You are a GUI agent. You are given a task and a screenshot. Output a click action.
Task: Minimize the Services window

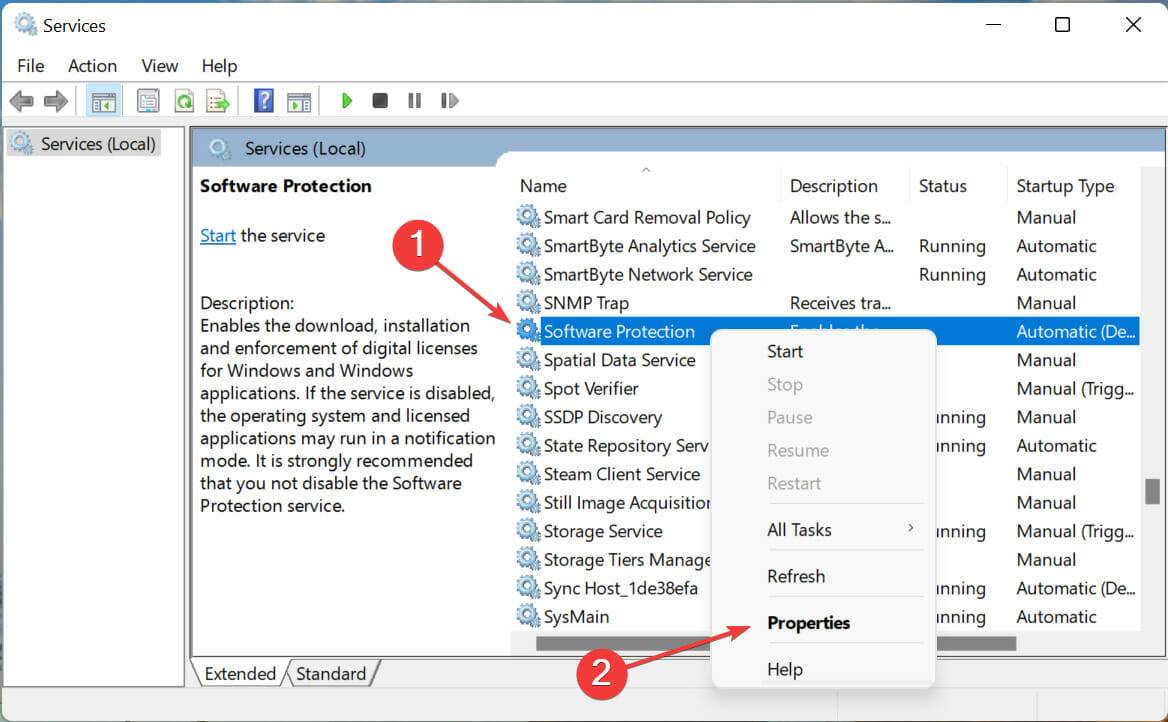pyautogui.click(x=993, y=25)
